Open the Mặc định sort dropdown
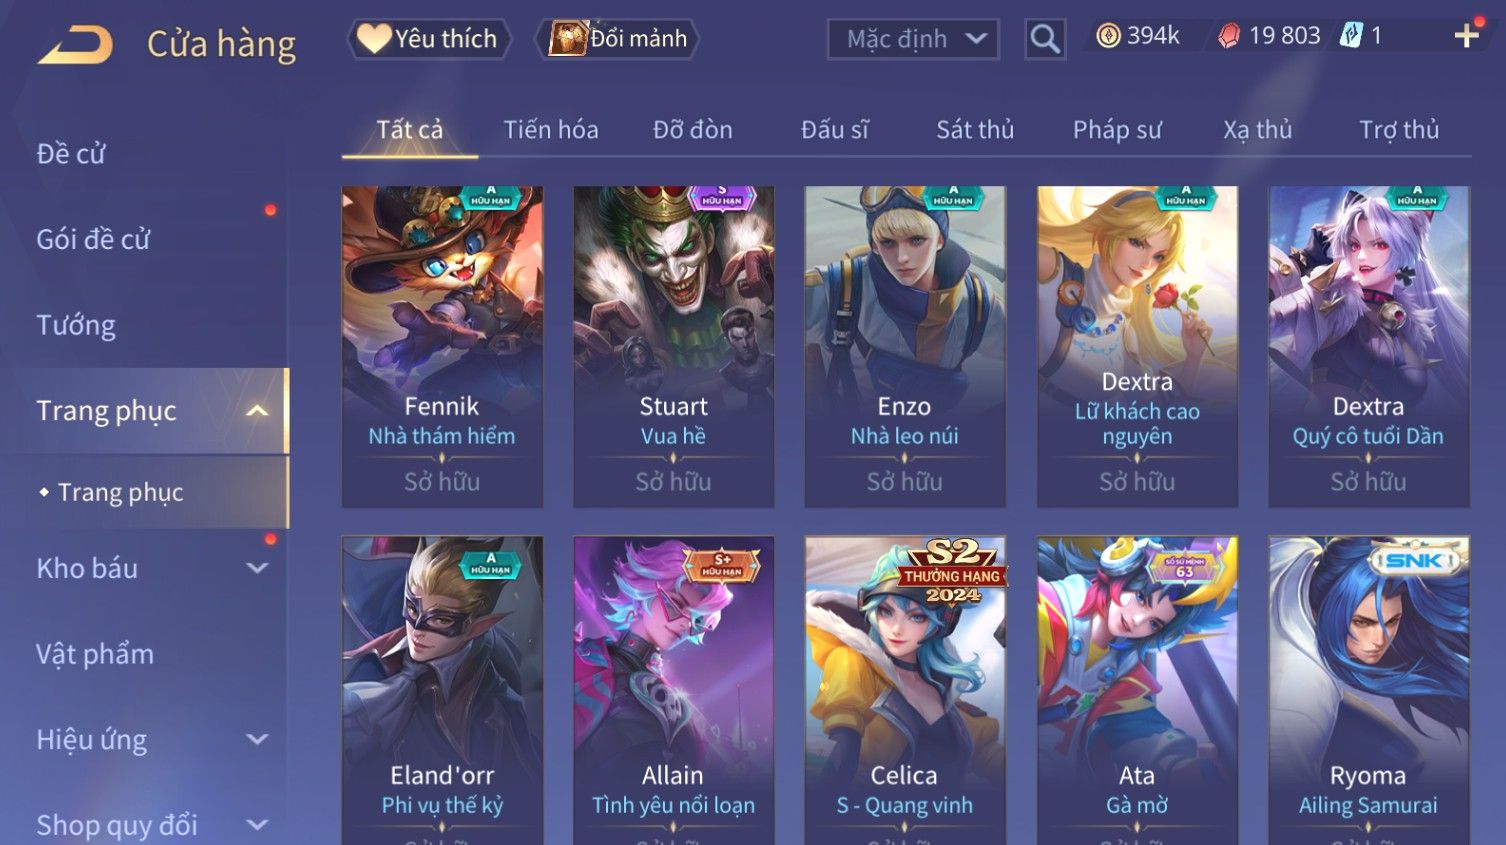 [913, 39]
